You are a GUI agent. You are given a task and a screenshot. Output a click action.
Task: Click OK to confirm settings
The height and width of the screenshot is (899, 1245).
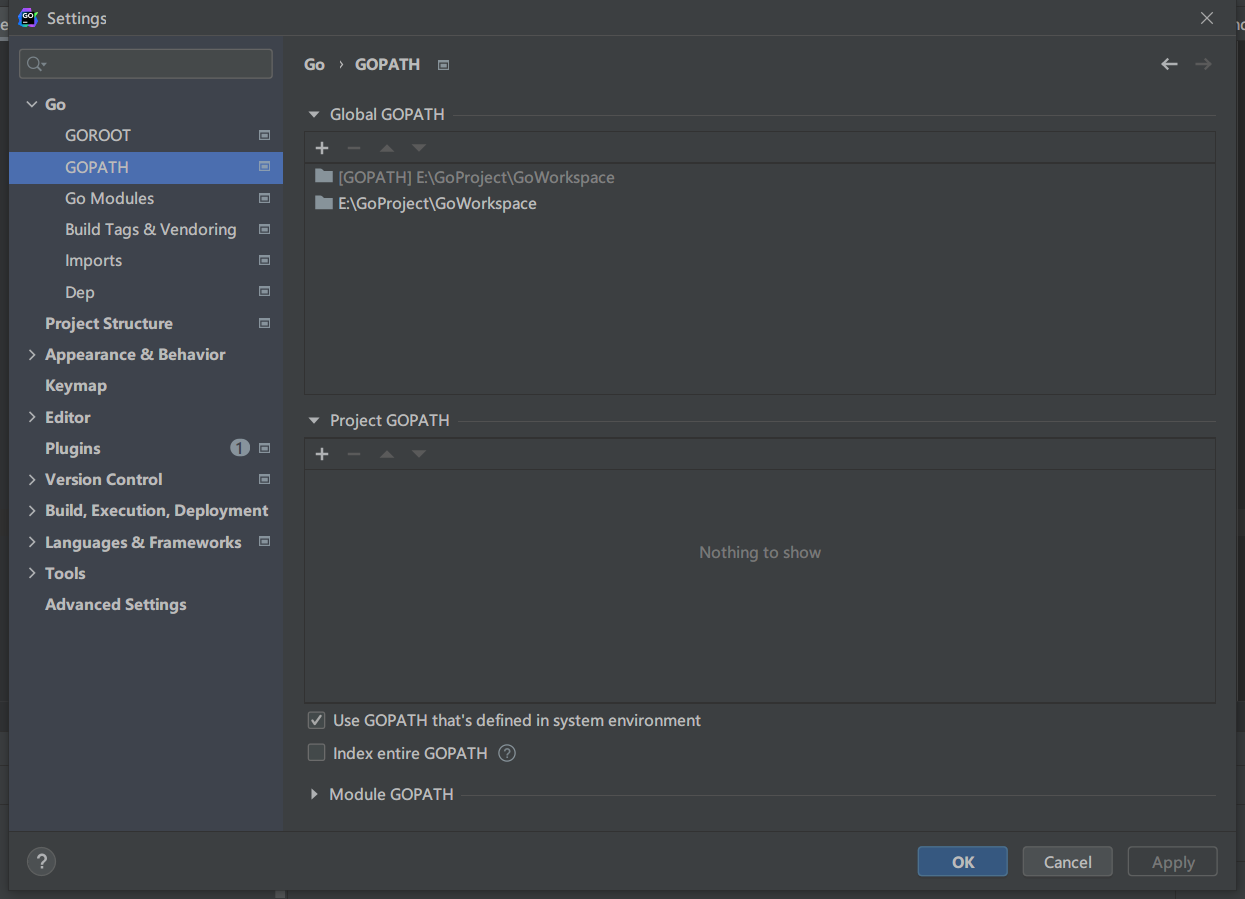(963, 862)
